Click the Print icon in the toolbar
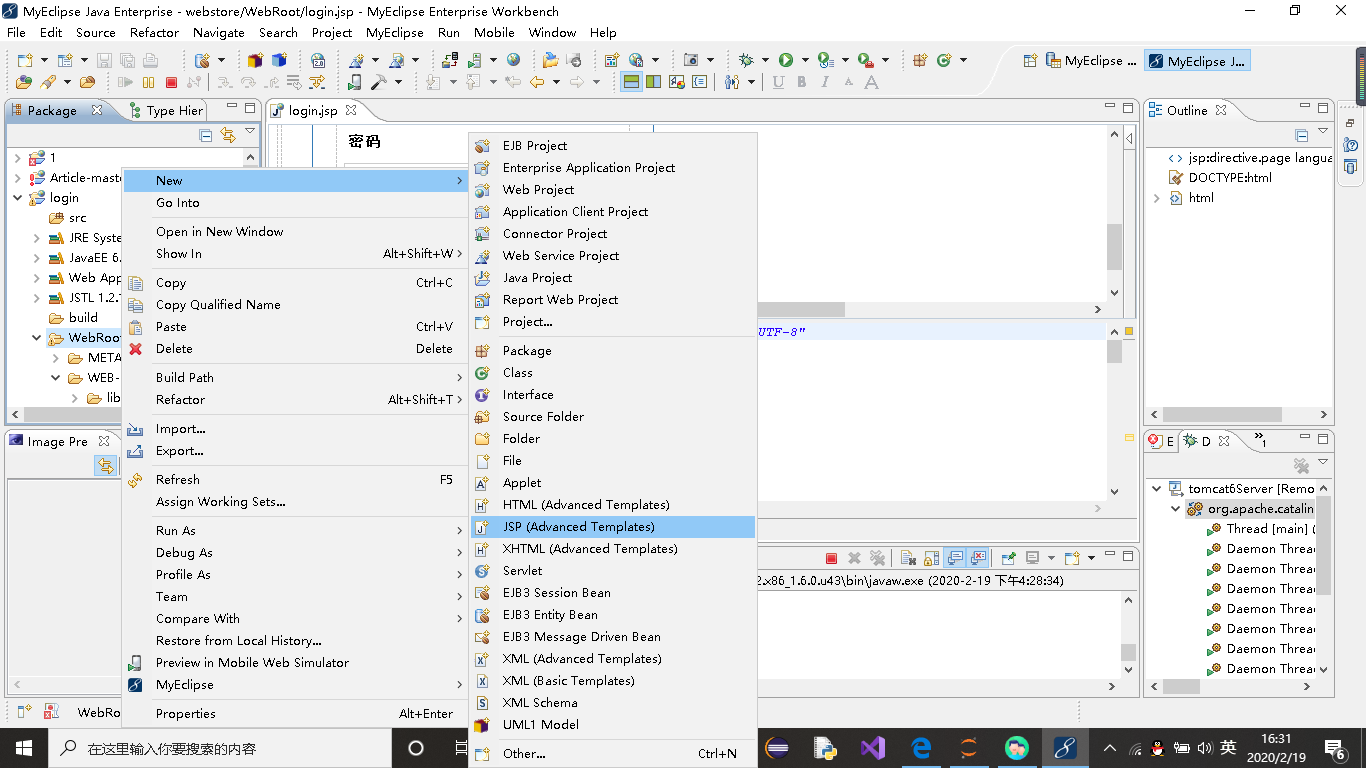Viewport: 1366px width, 768px height. 150,60
